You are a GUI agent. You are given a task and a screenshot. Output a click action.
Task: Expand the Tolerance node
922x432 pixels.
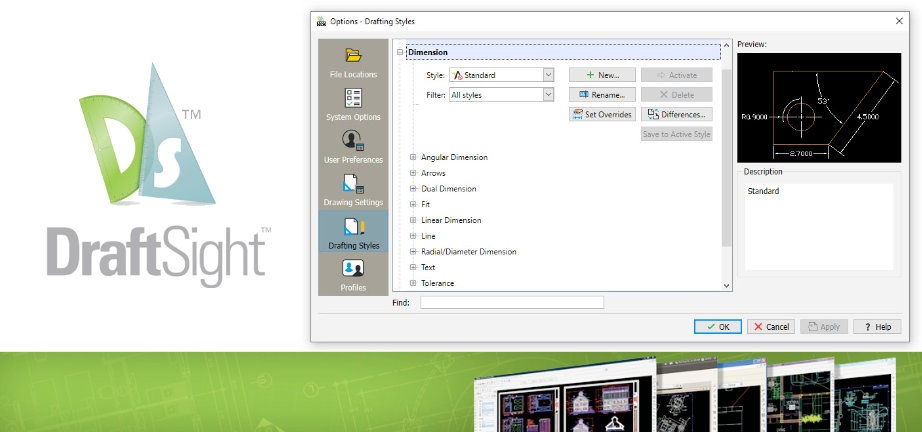(x=413, y=283)
